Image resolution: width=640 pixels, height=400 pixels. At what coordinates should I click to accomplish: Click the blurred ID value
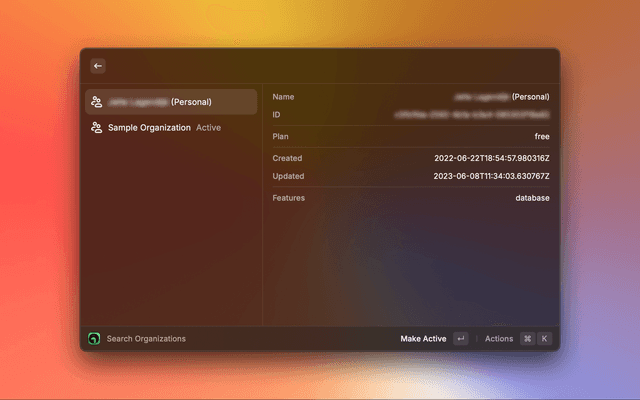(471, 115)
